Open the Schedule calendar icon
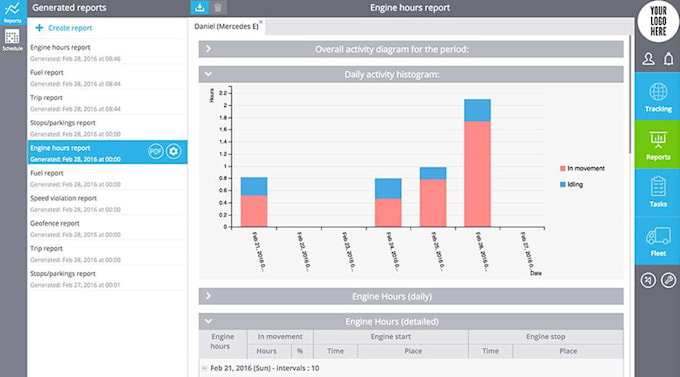This screenshot has height=377, width=680. [13, 40]
